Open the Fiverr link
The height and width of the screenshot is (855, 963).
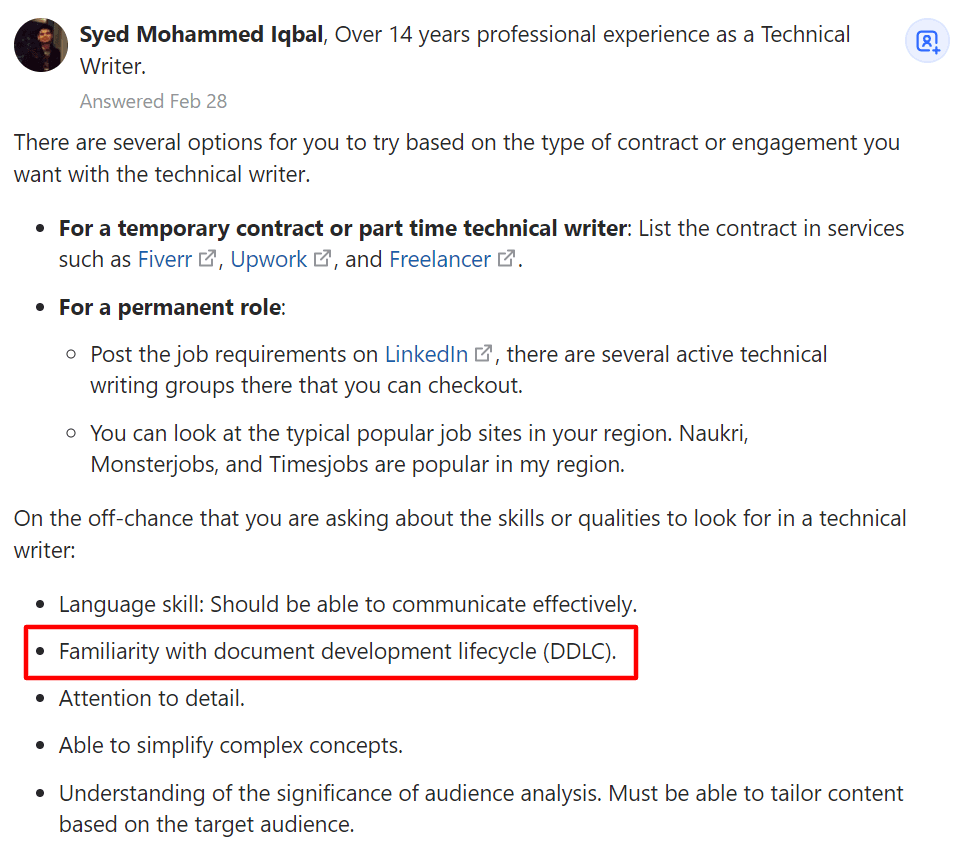point(165,259)
